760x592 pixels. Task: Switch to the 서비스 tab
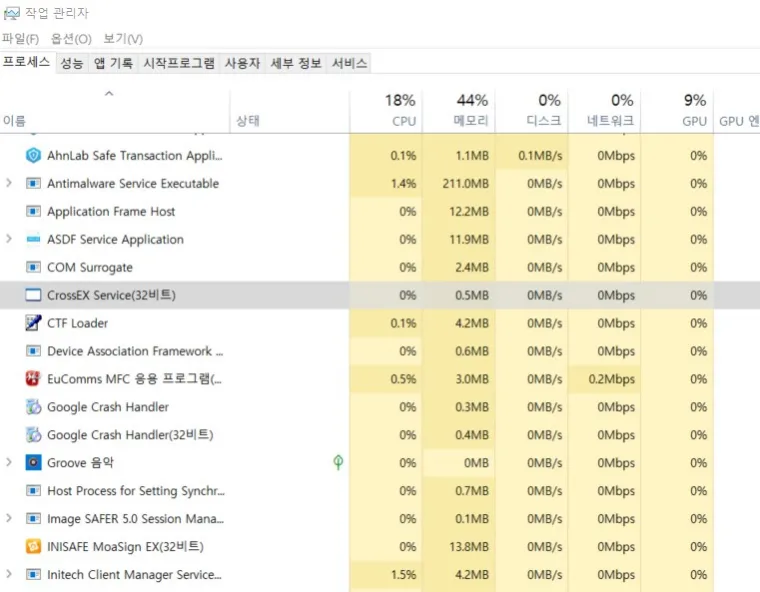(349, 63)
